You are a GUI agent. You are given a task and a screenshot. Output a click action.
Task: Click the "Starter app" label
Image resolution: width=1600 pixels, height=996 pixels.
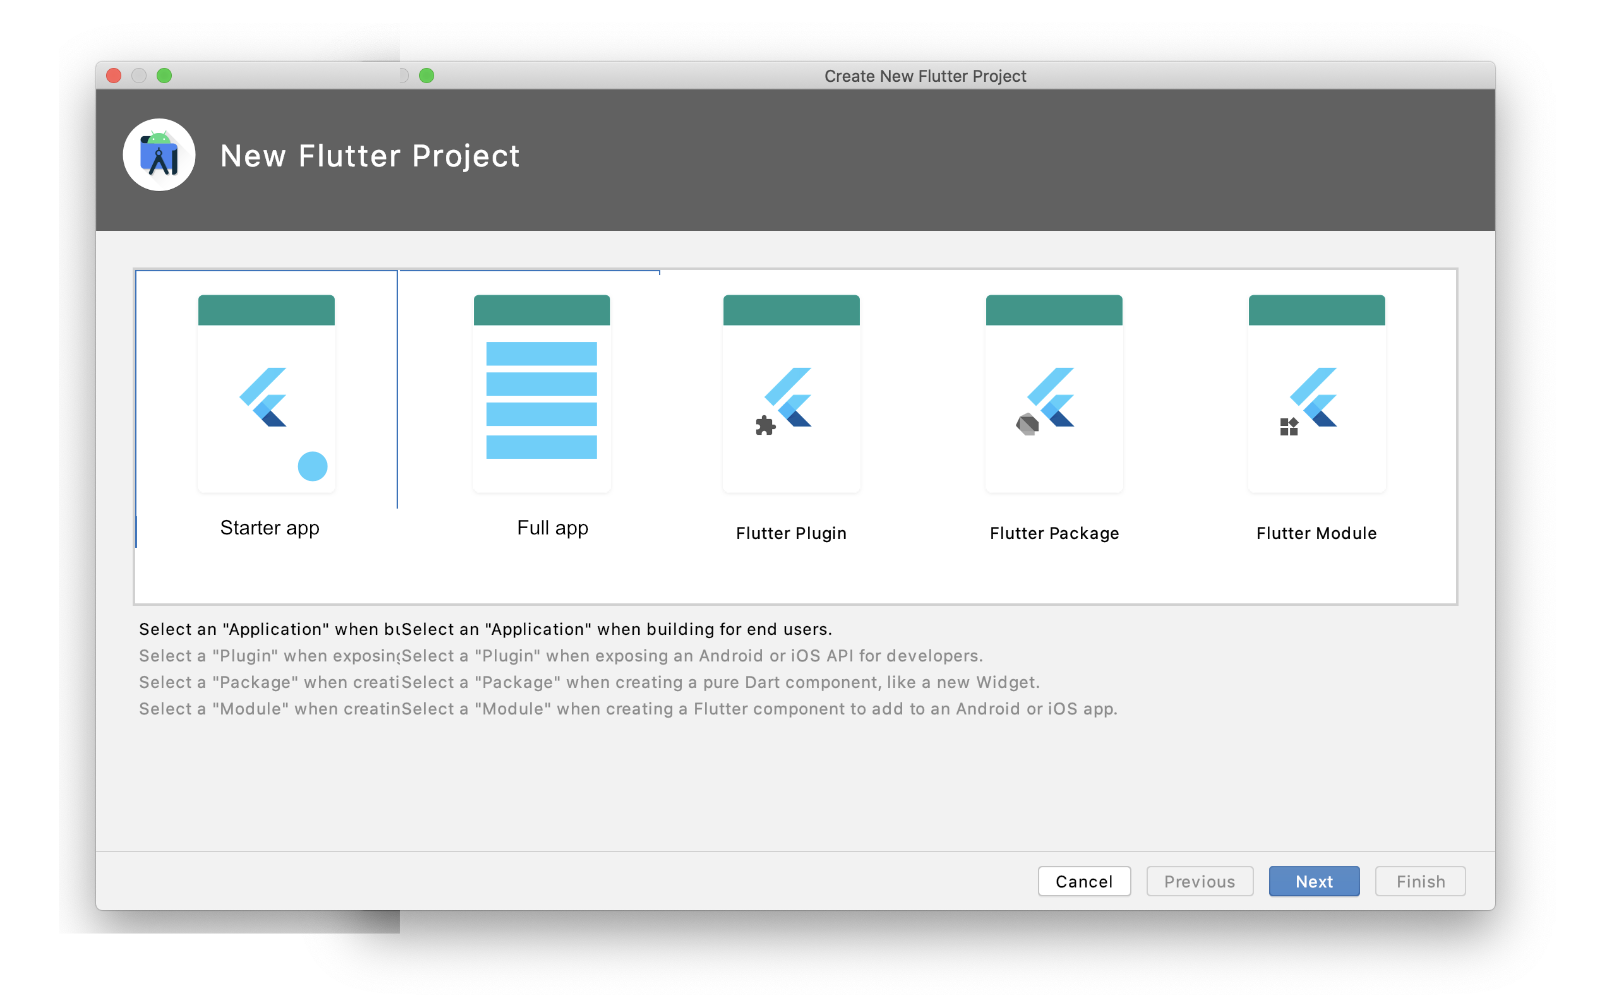click(x=270, y=528)
